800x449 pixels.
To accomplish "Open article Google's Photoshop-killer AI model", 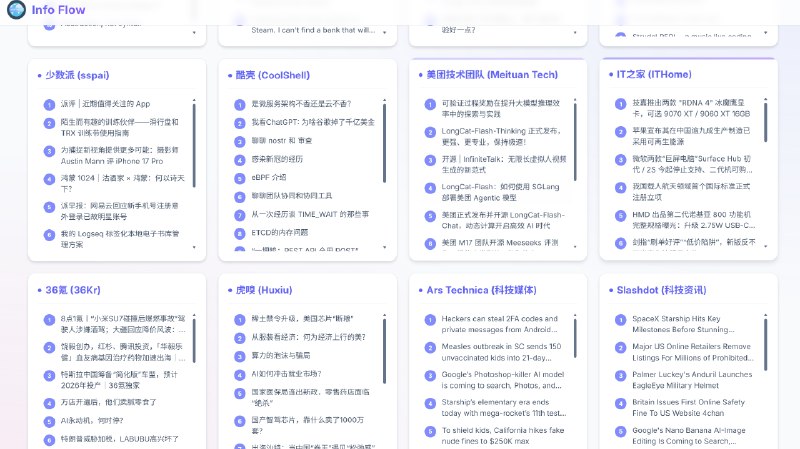I will coord(503,380).
